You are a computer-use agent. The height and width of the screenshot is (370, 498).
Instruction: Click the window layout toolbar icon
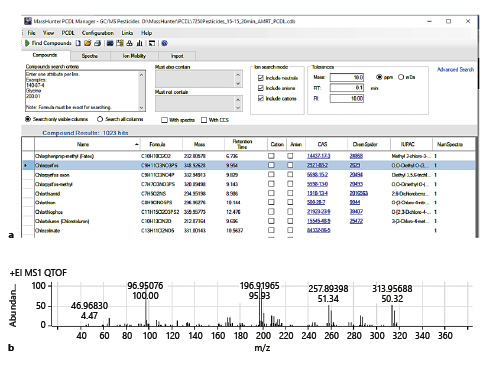click(152, 43)
